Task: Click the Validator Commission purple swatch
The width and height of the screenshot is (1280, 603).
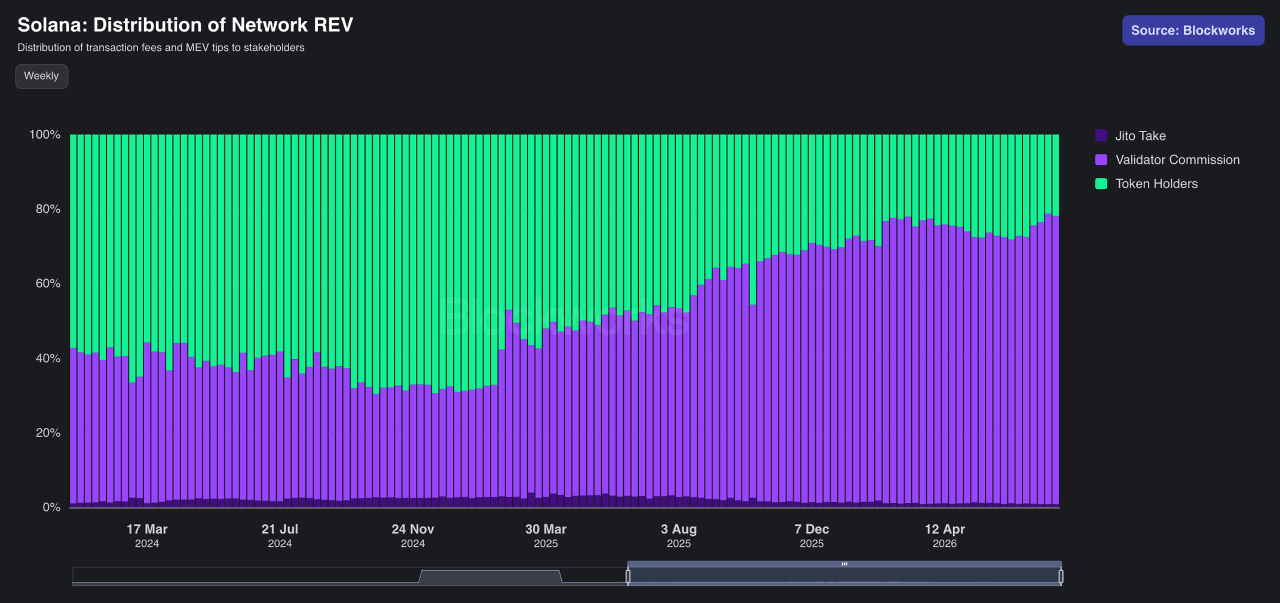Action: (1101, 160)
